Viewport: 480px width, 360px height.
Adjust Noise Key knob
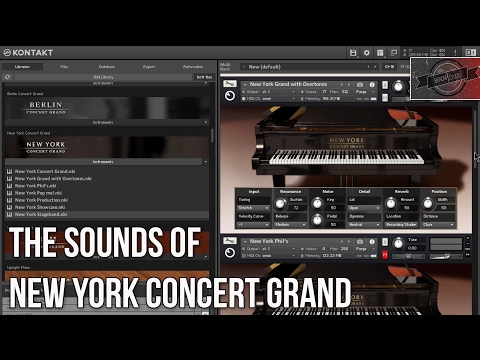tap(317, 203)
